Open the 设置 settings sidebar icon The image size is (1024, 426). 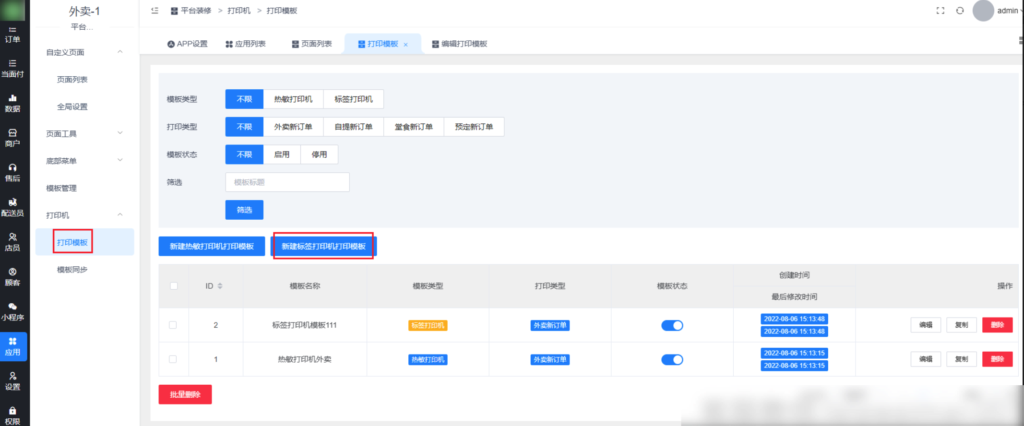click(x=13, y=381)
